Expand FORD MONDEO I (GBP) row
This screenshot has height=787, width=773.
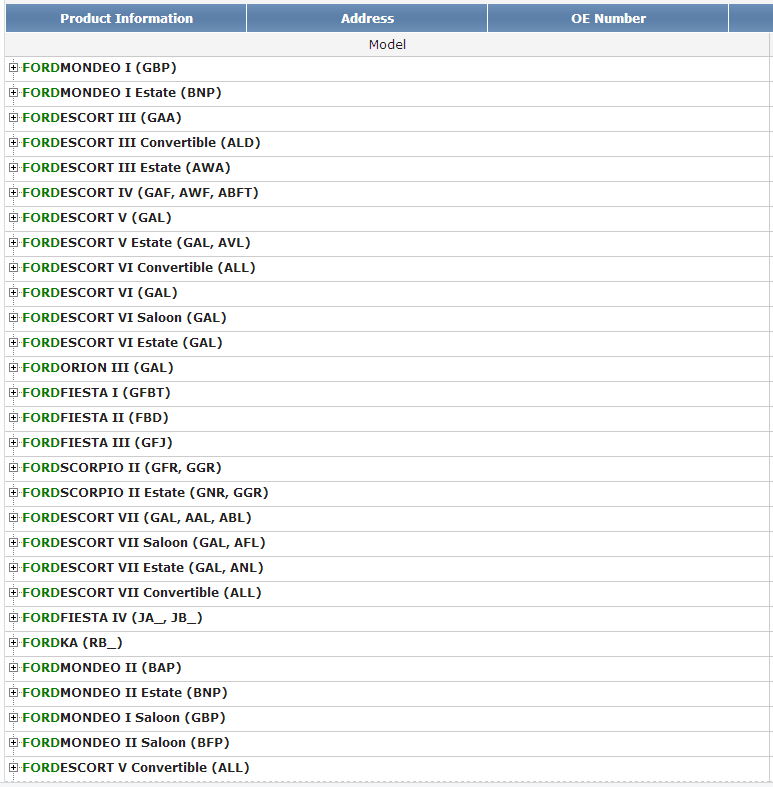[14, 67]
